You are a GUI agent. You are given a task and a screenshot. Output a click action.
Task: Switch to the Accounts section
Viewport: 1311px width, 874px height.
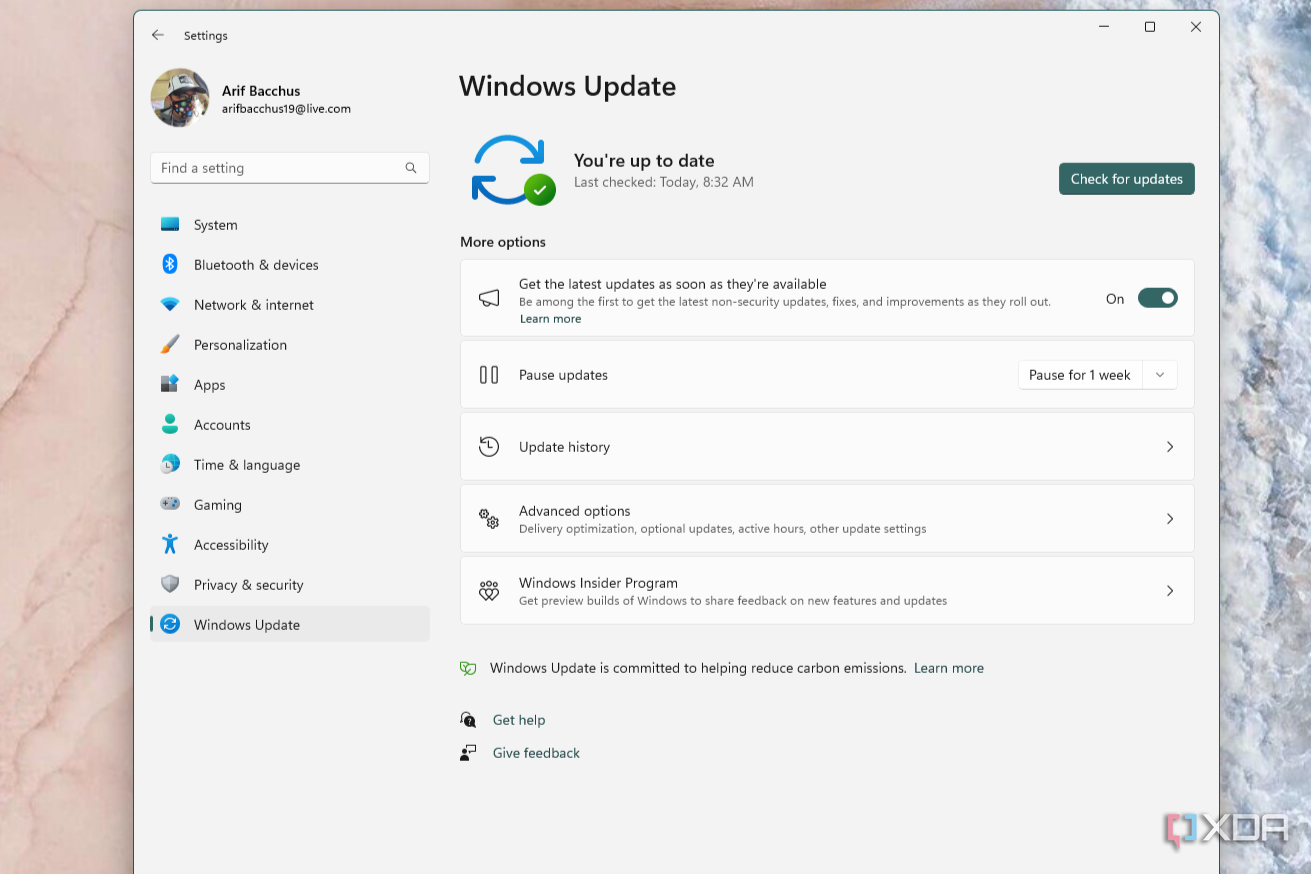(290, 425)
